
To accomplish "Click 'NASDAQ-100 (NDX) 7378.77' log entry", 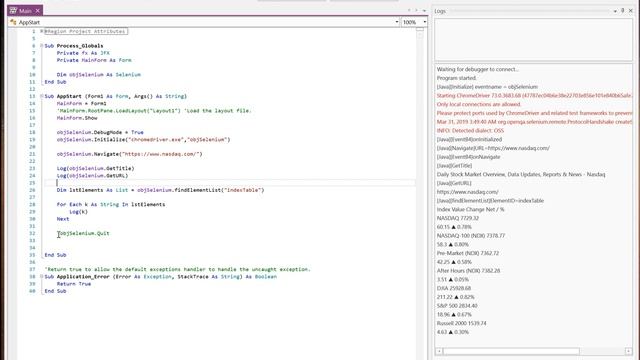I will point(471,236).
